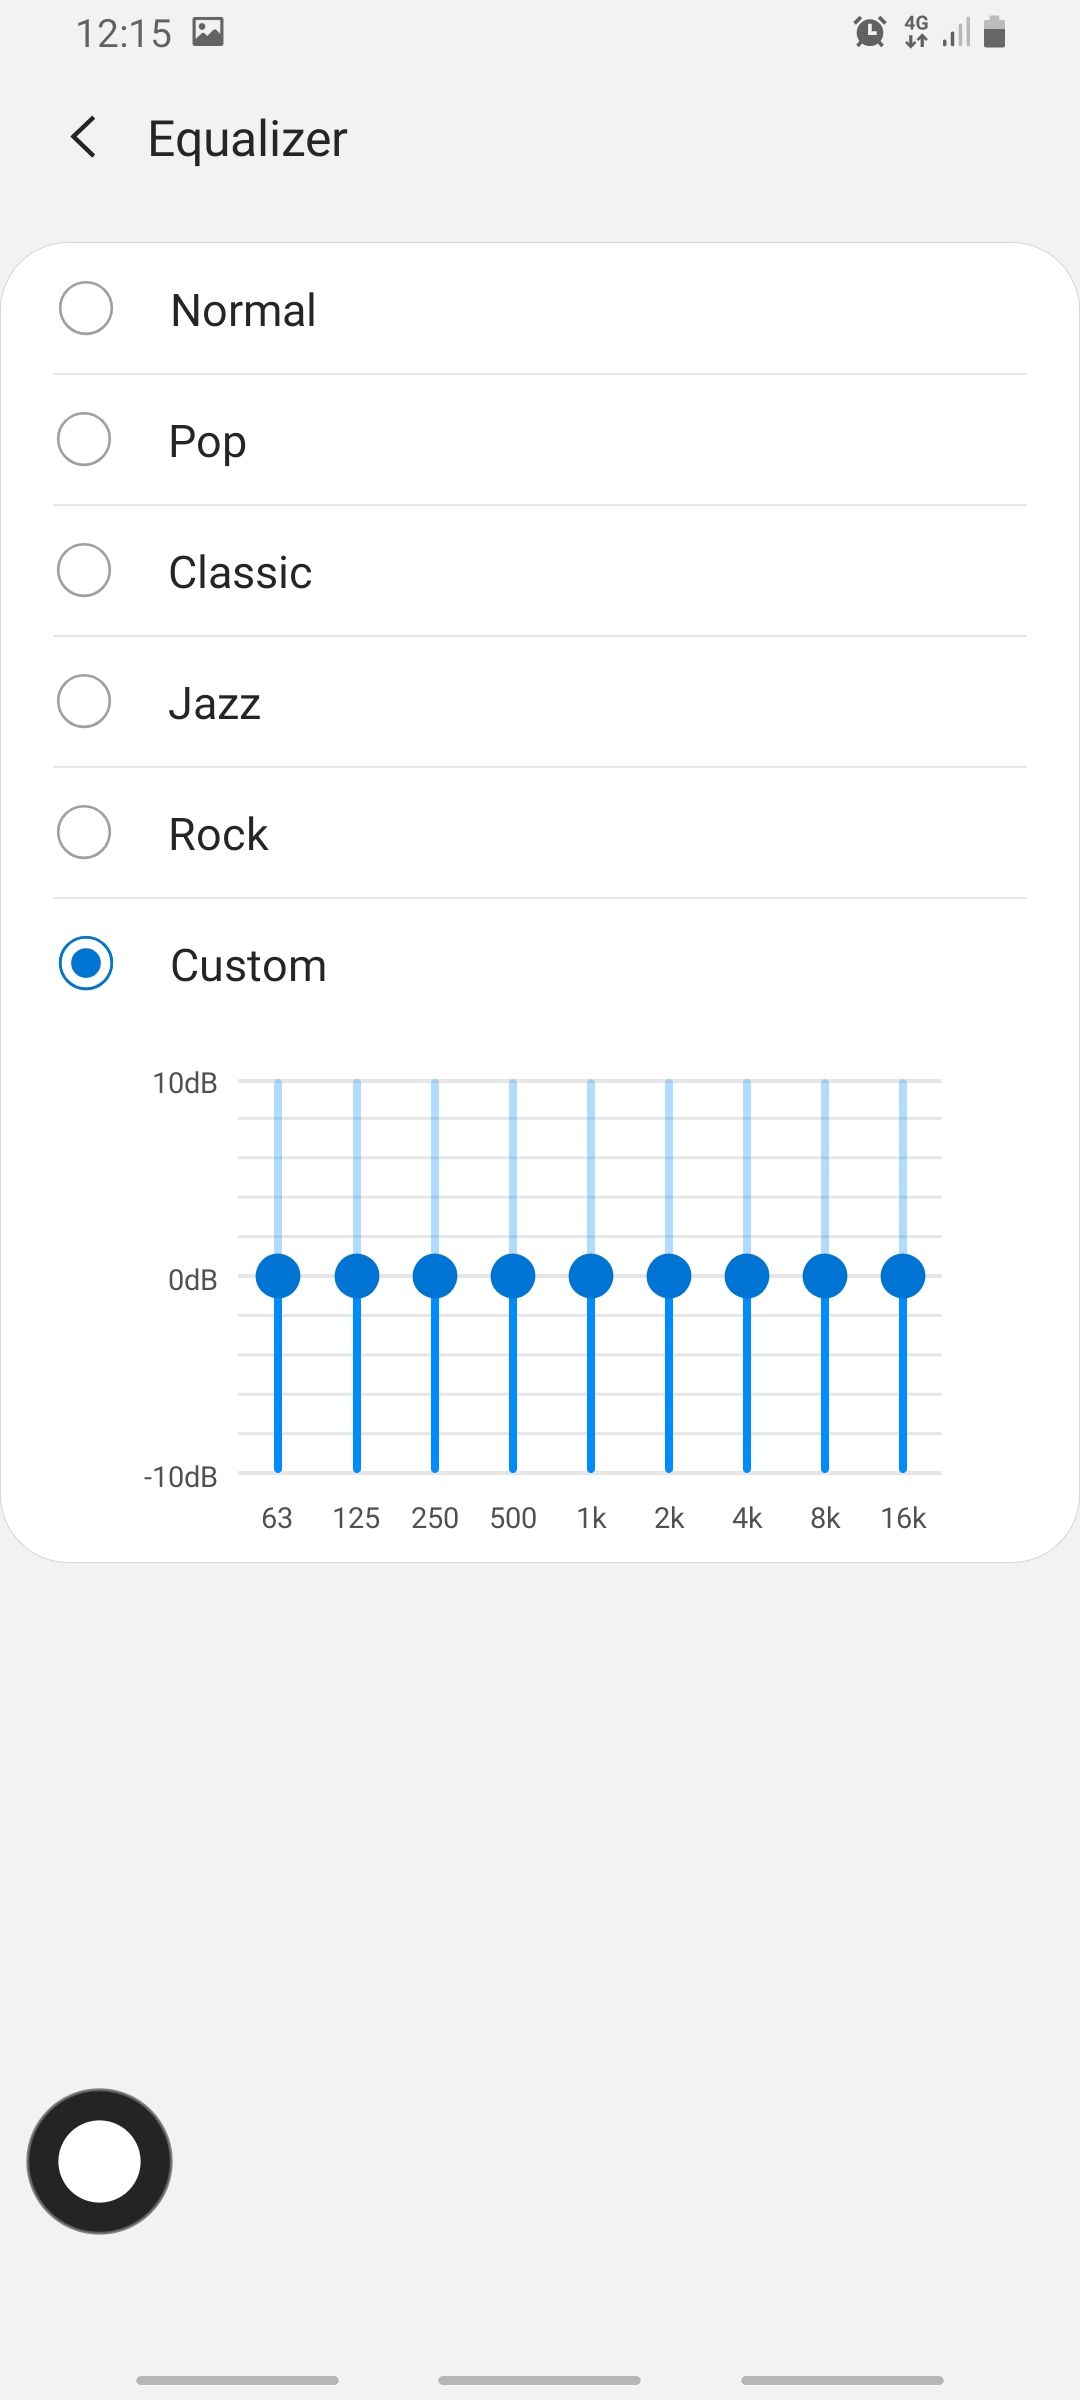Select the Normal preset radio button
The width and height of the screenshot is (1080, 2400).
86,309
